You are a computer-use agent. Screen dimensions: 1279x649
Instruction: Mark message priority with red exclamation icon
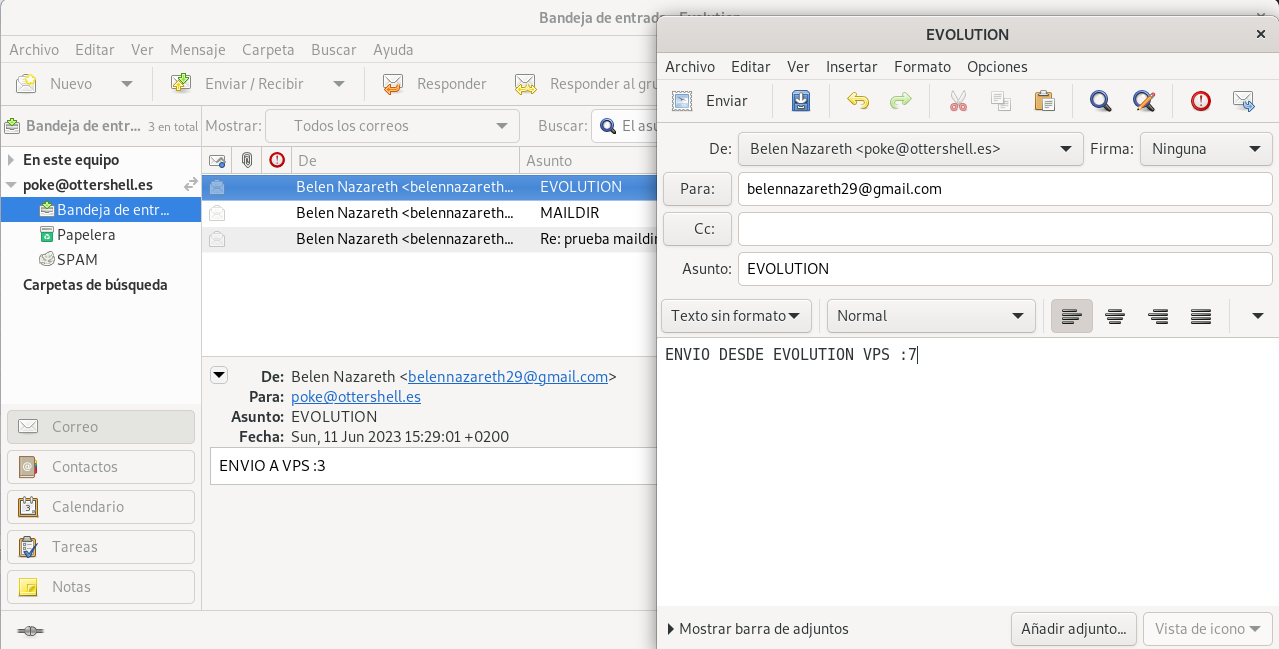tap(1200, 101)
